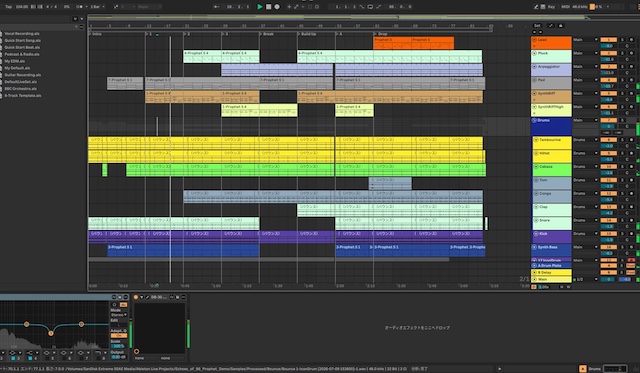Open the 1 Bar quantization menu
The height and width of the screenshot is (373, 640).
coord(97,7)
